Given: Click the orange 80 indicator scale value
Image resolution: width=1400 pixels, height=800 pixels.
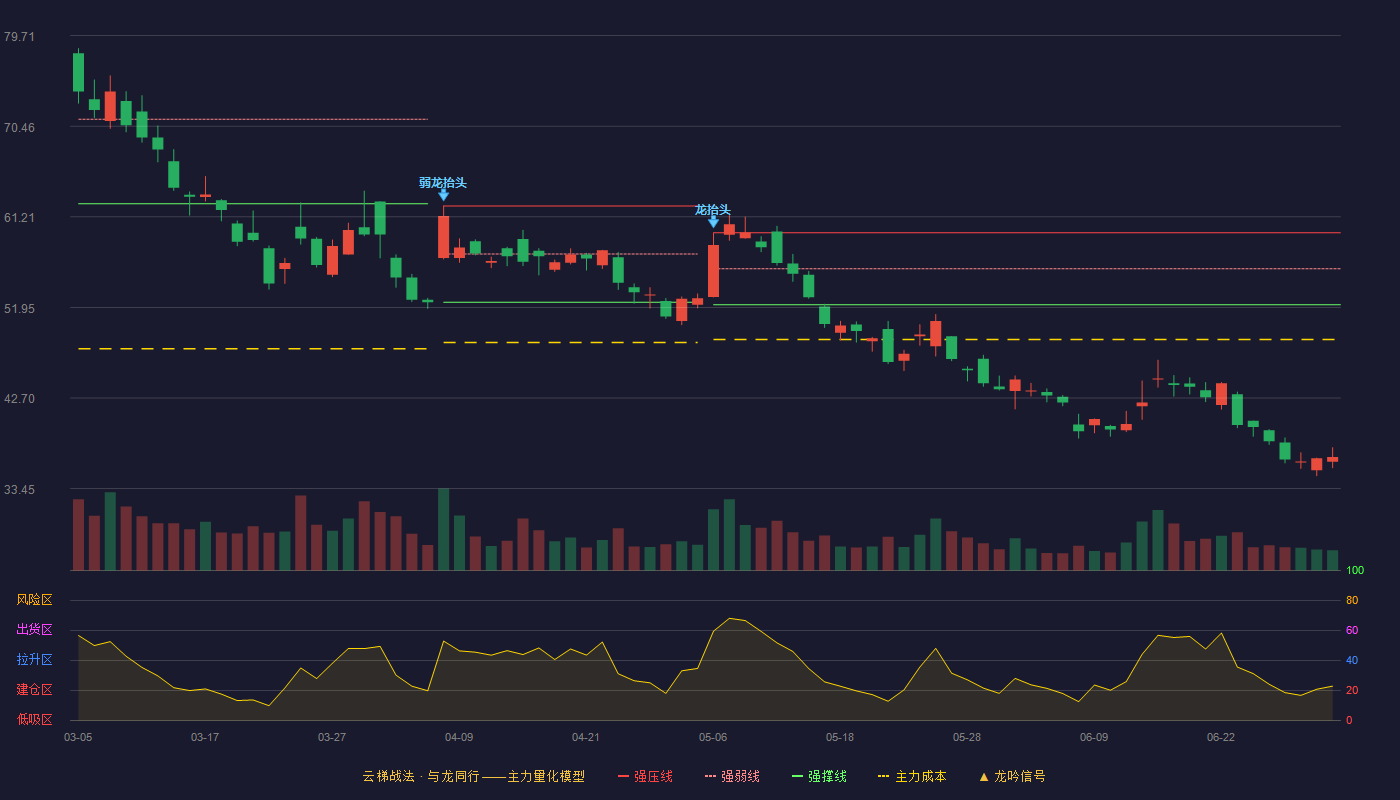Looking at the screenshot, I should click(1352, 600).
